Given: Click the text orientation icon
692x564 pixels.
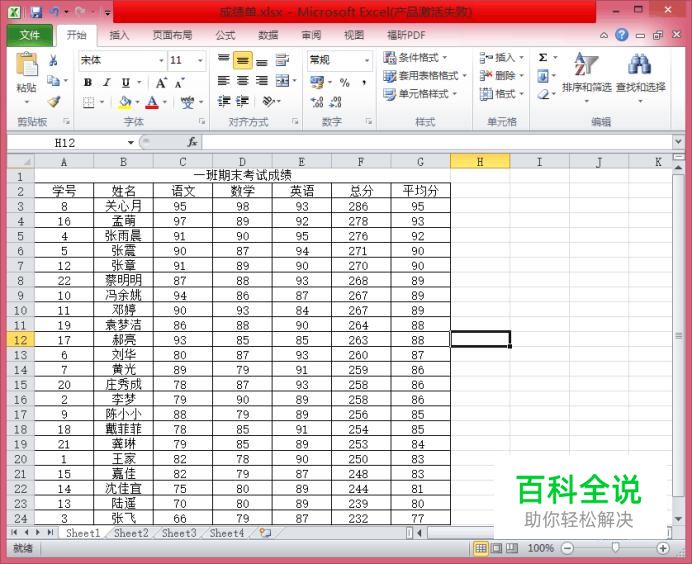Looking at the screenshot, I should [x=269, y=102].
